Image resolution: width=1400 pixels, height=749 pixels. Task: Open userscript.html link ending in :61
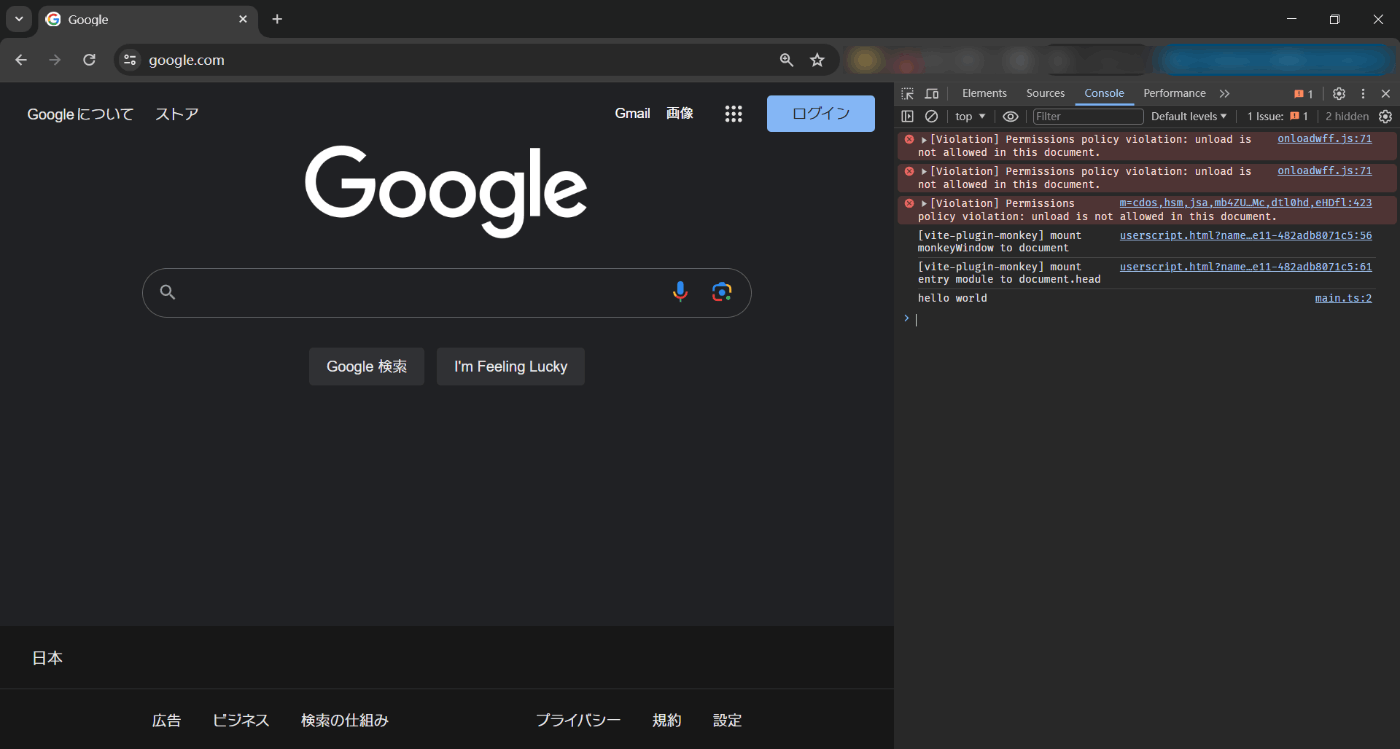point(1246,267)
